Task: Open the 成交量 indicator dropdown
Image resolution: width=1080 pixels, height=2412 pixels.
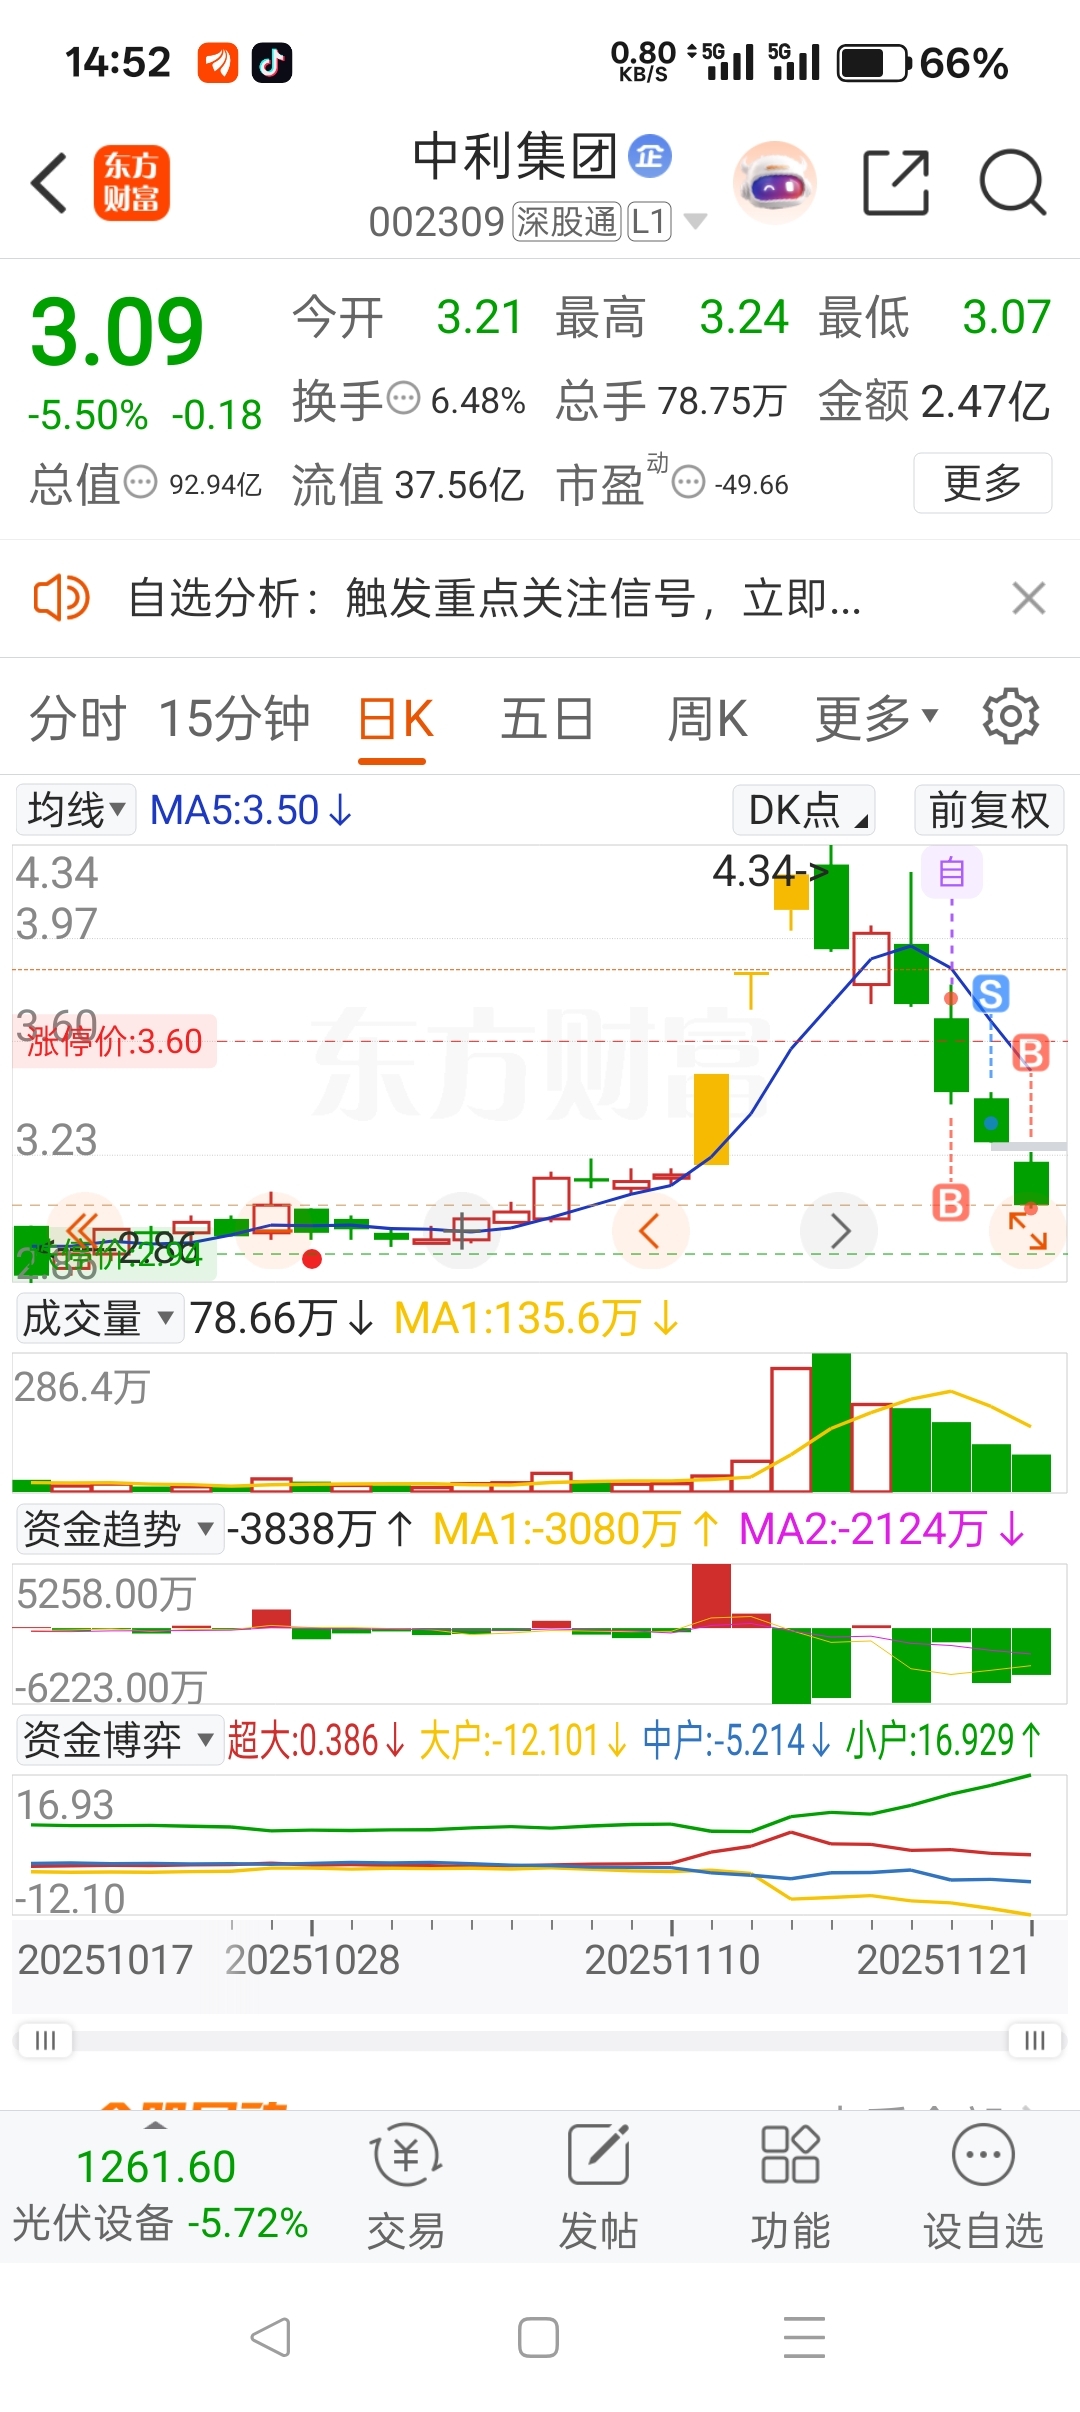Action: point(99,1318)
